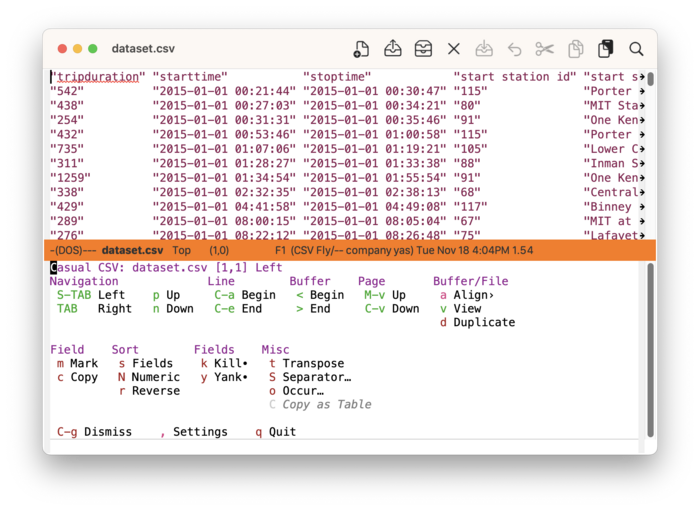Select TAB Right navigation command

click(x=94, y=309)
